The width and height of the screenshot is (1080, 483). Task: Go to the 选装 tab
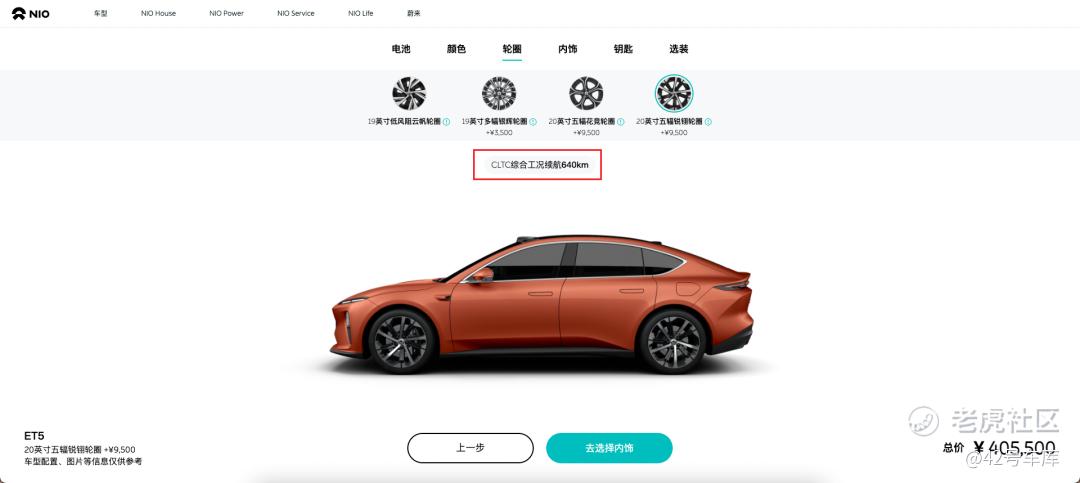(x=678, y=49)
